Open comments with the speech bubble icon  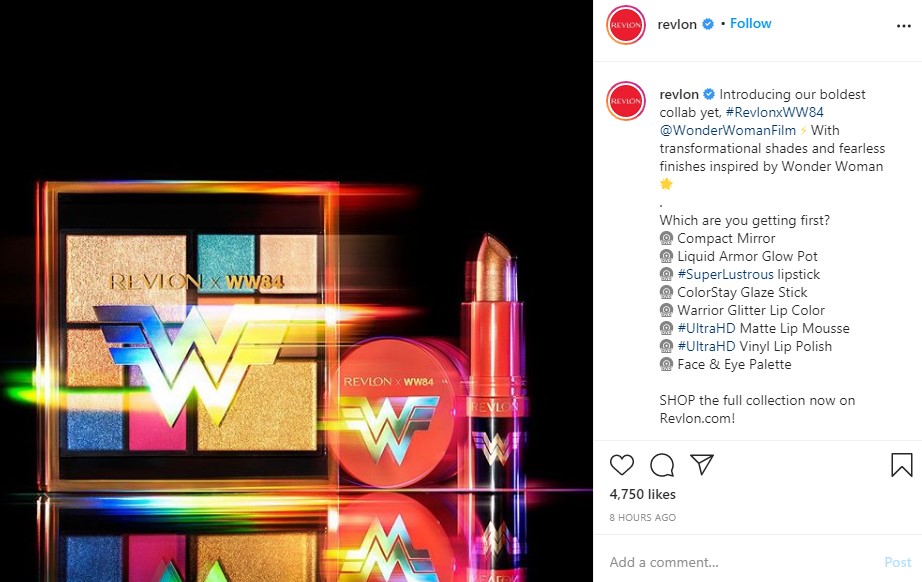[662, 464]
